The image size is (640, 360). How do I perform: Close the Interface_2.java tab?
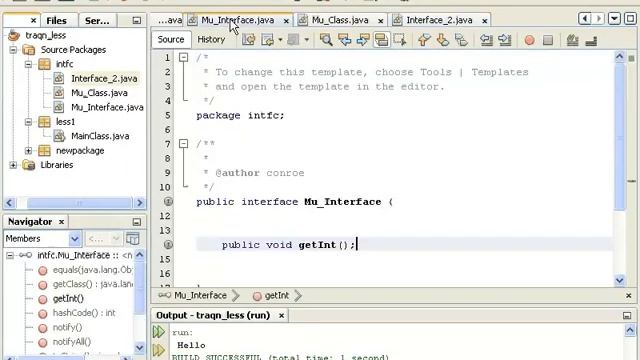484,21
